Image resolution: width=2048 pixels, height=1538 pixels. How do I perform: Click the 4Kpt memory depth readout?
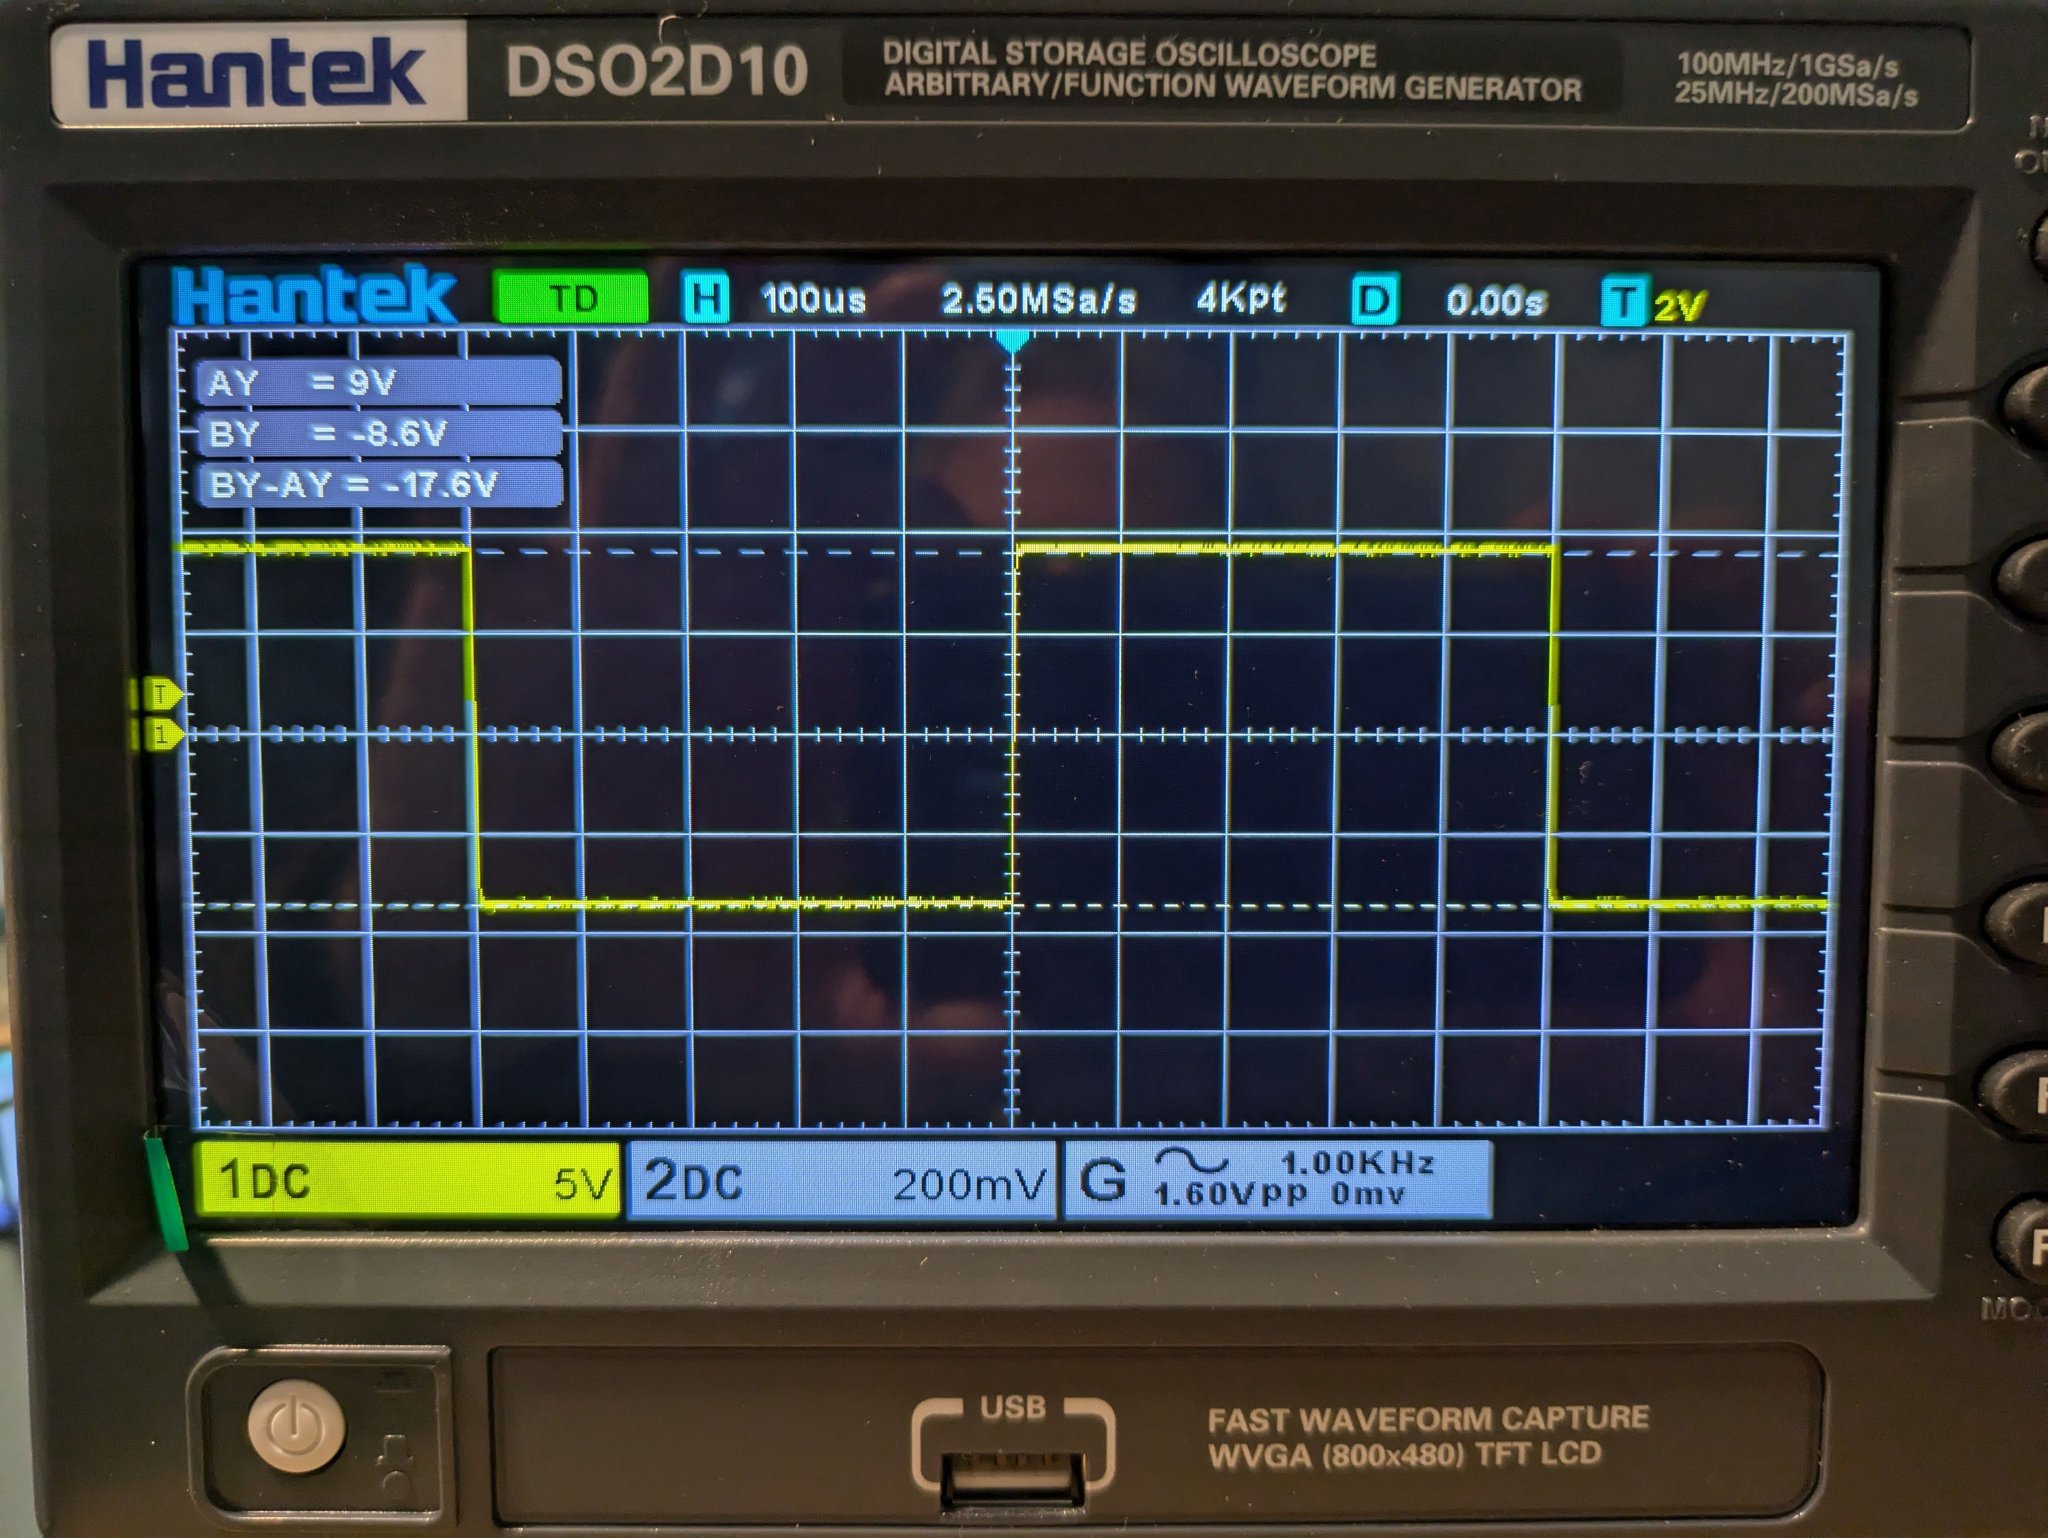[1241, 298]
